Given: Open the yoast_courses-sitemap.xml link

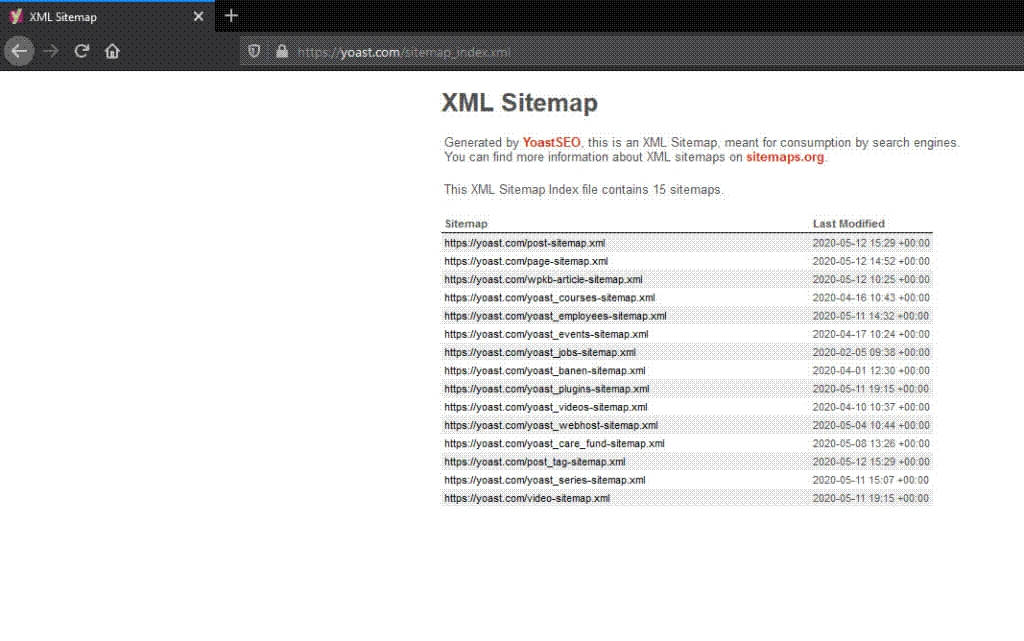Looking at the screenshot, I should pyautogui.click(x=549, y=298).
